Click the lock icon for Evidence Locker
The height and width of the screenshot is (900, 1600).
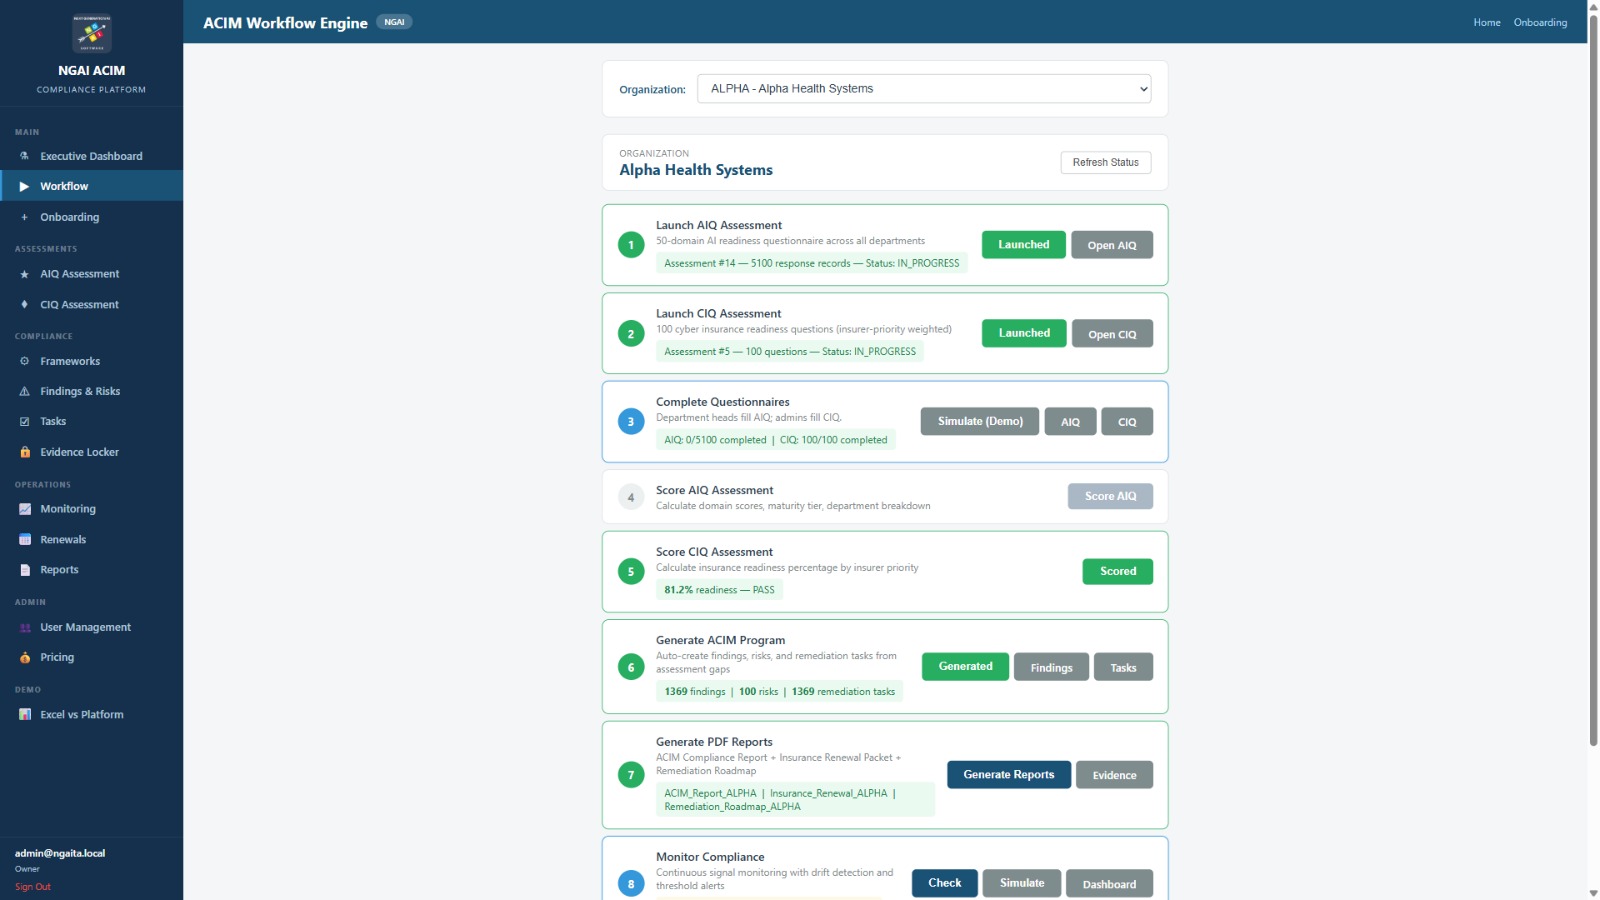(25, 452)
